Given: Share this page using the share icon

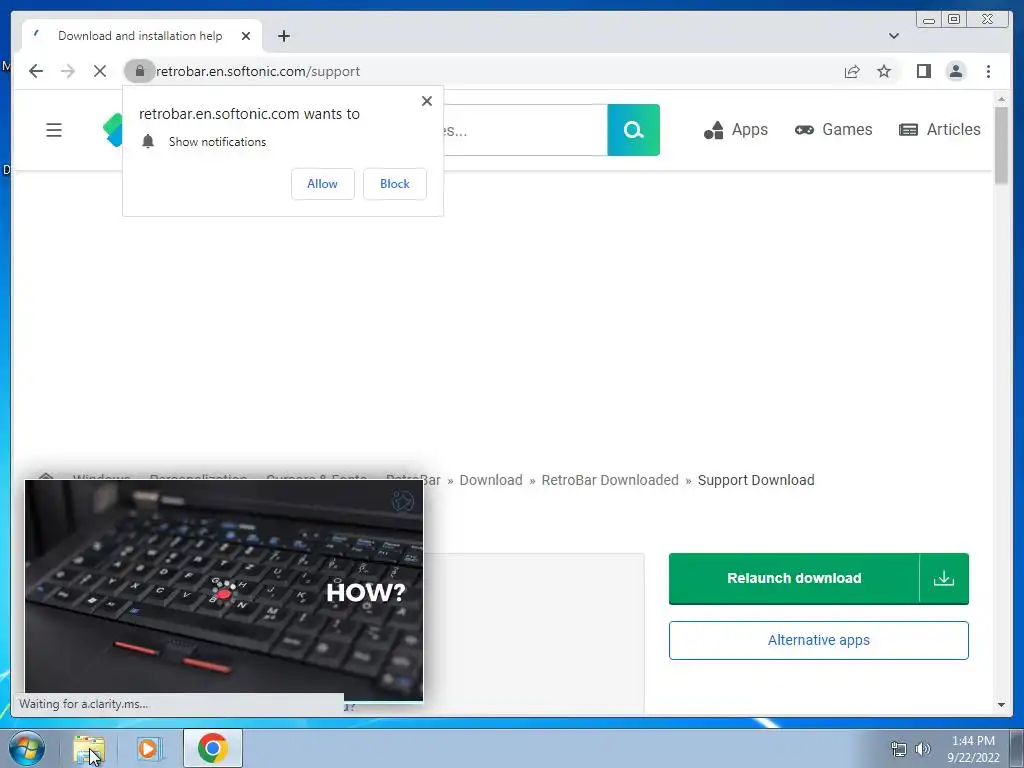Looking at the screenshot, I should tap(852, 71).
